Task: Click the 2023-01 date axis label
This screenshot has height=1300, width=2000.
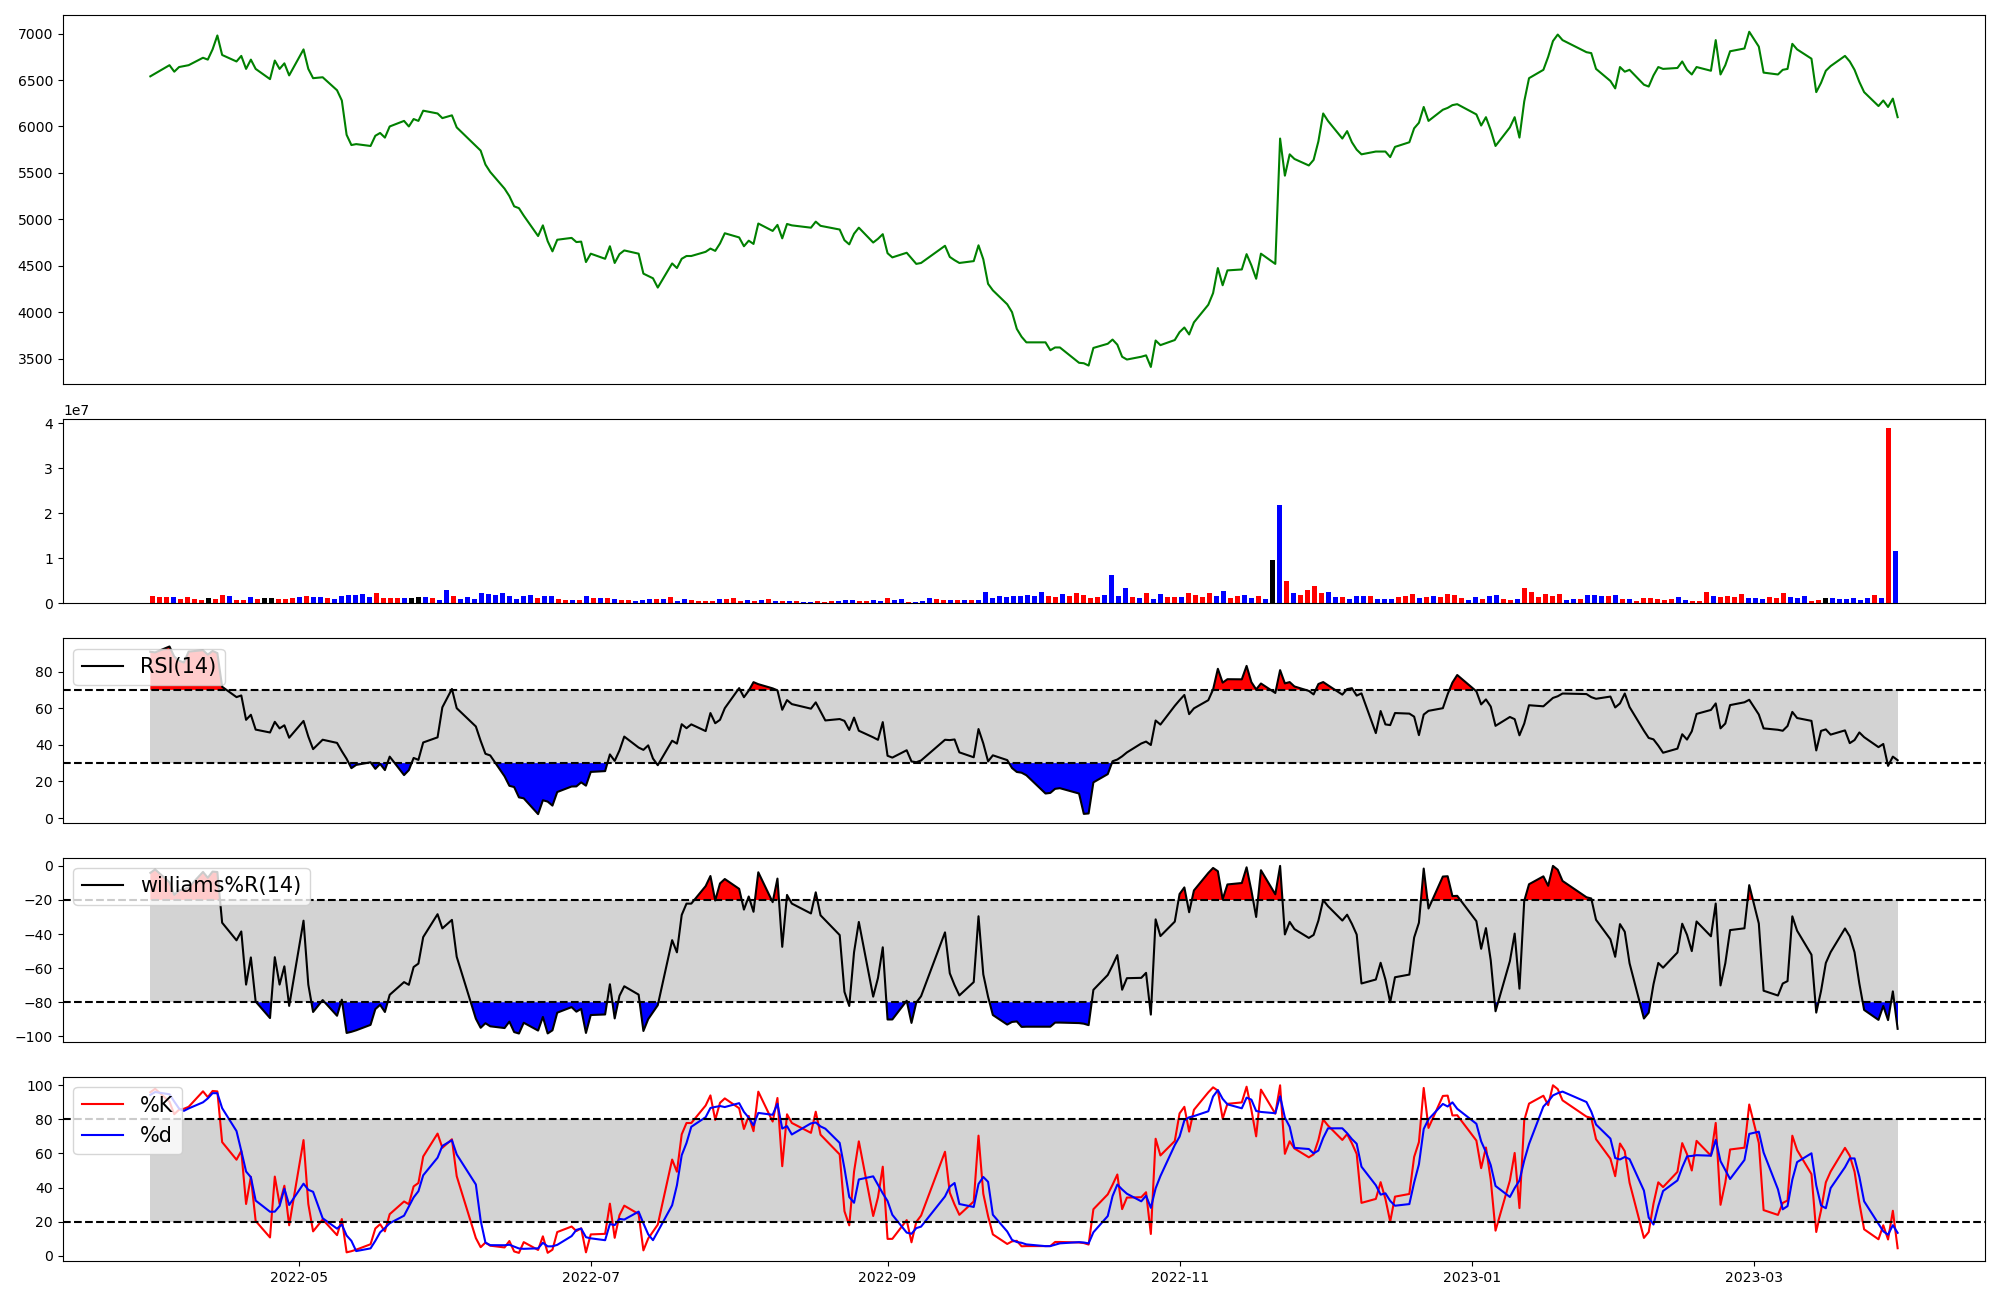Action: [1472, 1277]
